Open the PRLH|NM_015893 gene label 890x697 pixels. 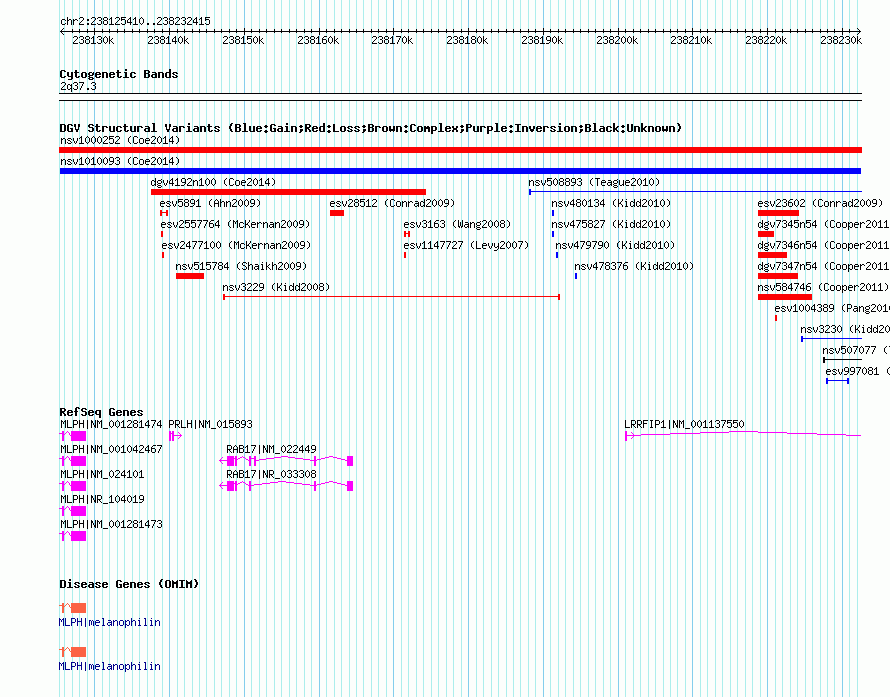click(210, 424)
